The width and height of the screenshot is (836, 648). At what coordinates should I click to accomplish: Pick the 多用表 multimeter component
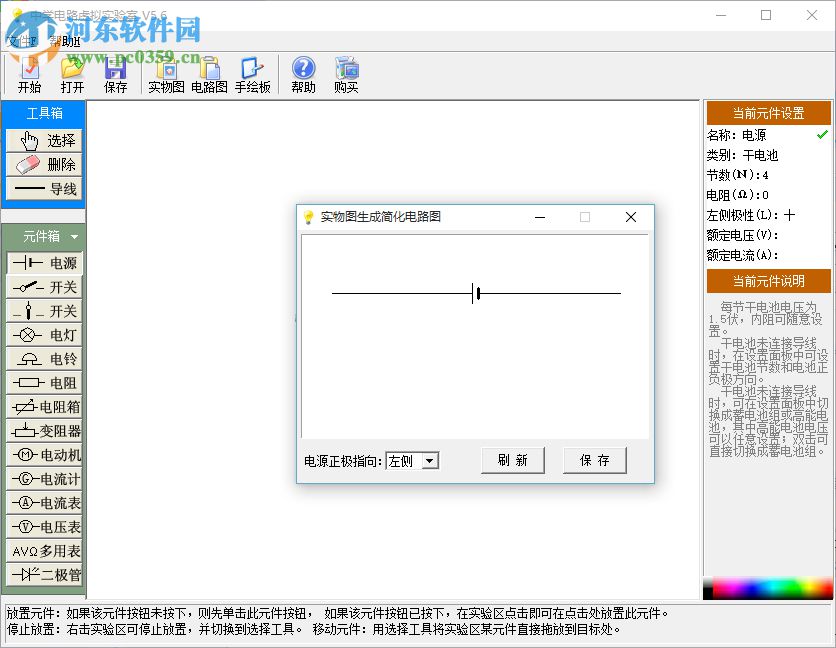[45, 551]
